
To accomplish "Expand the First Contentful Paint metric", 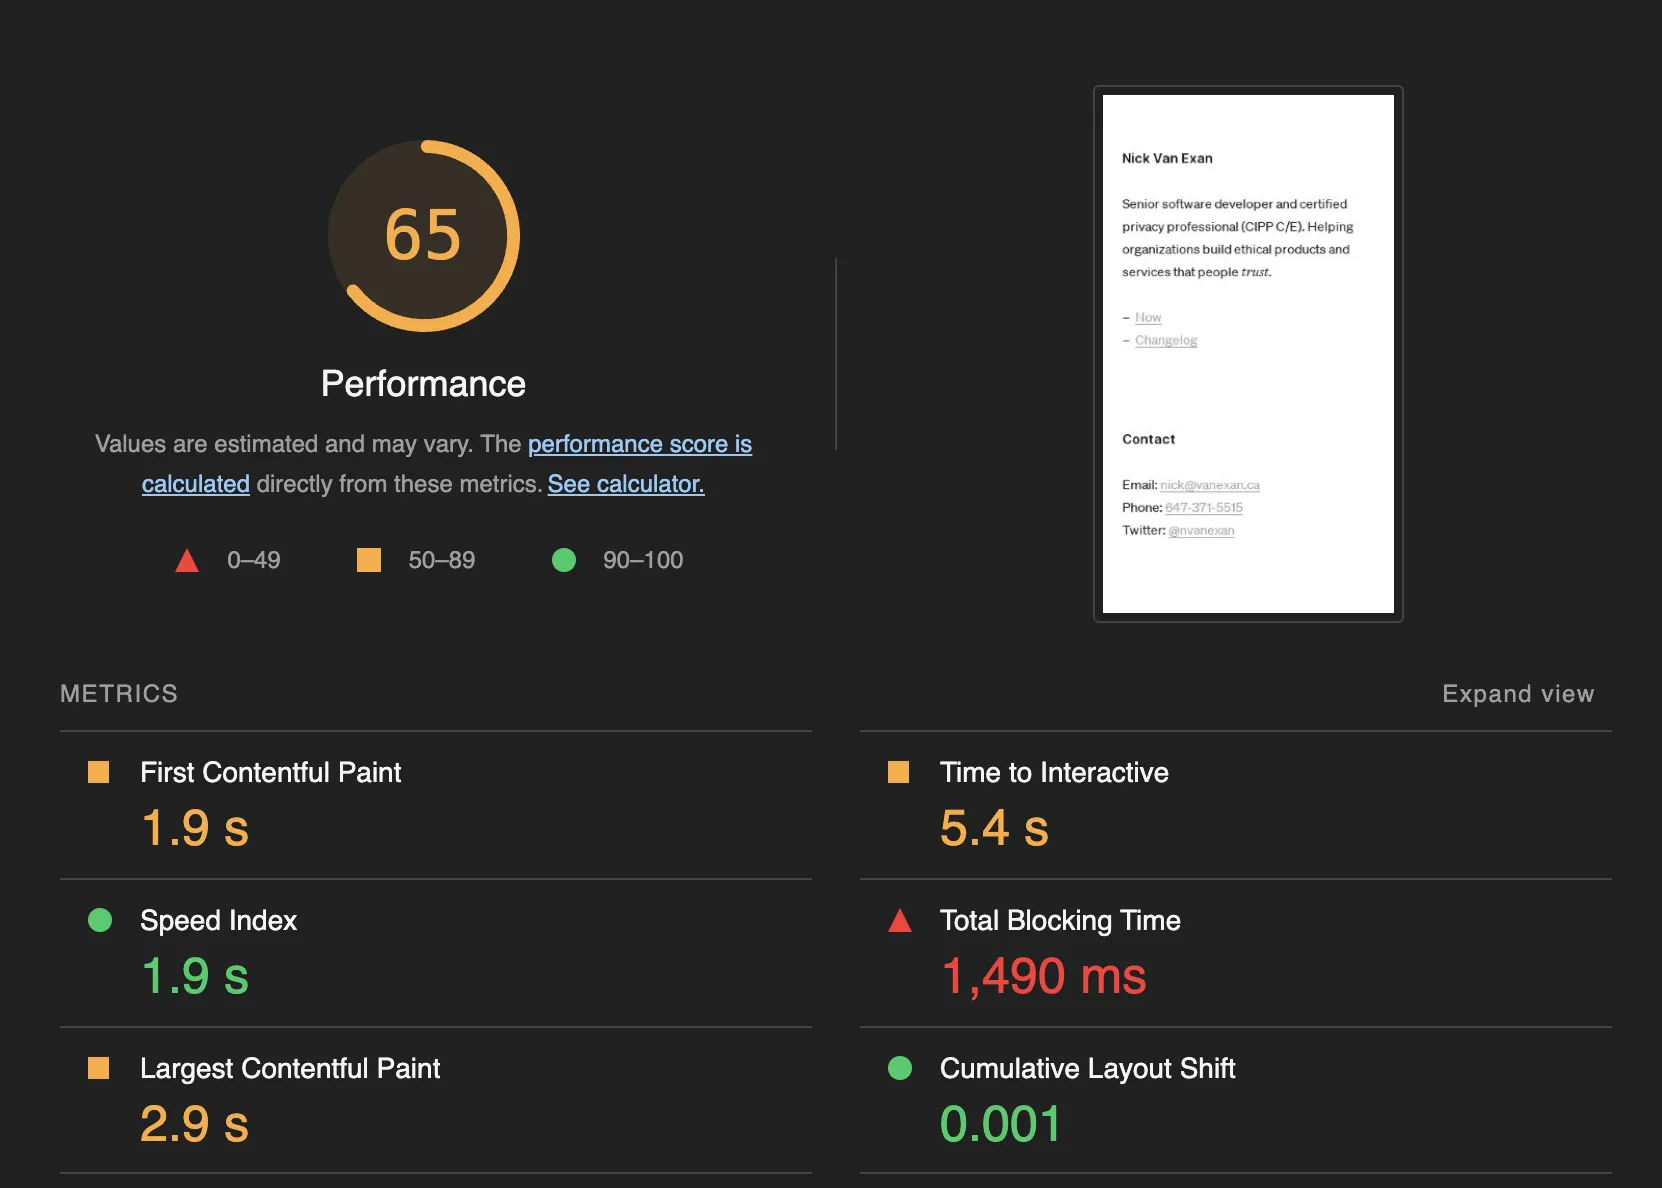I will pos(436,805).
